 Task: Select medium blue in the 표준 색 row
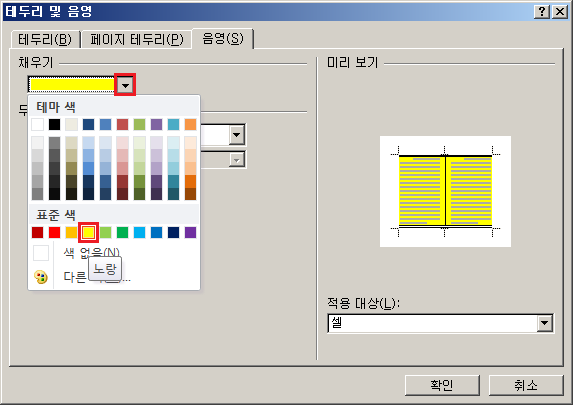tap(156, 232)
